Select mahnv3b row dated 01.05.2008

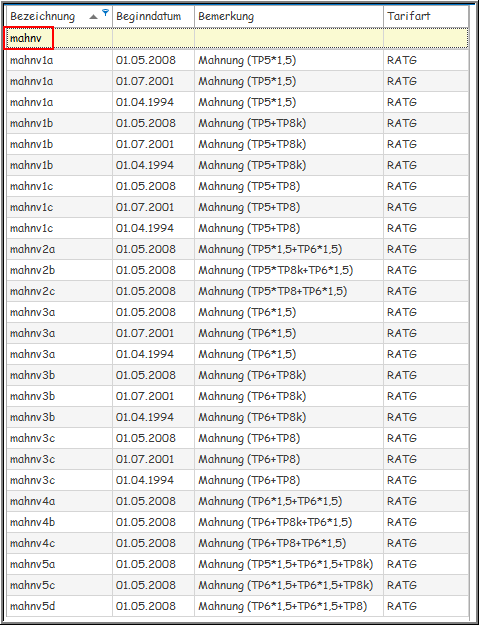click(238, 375)
